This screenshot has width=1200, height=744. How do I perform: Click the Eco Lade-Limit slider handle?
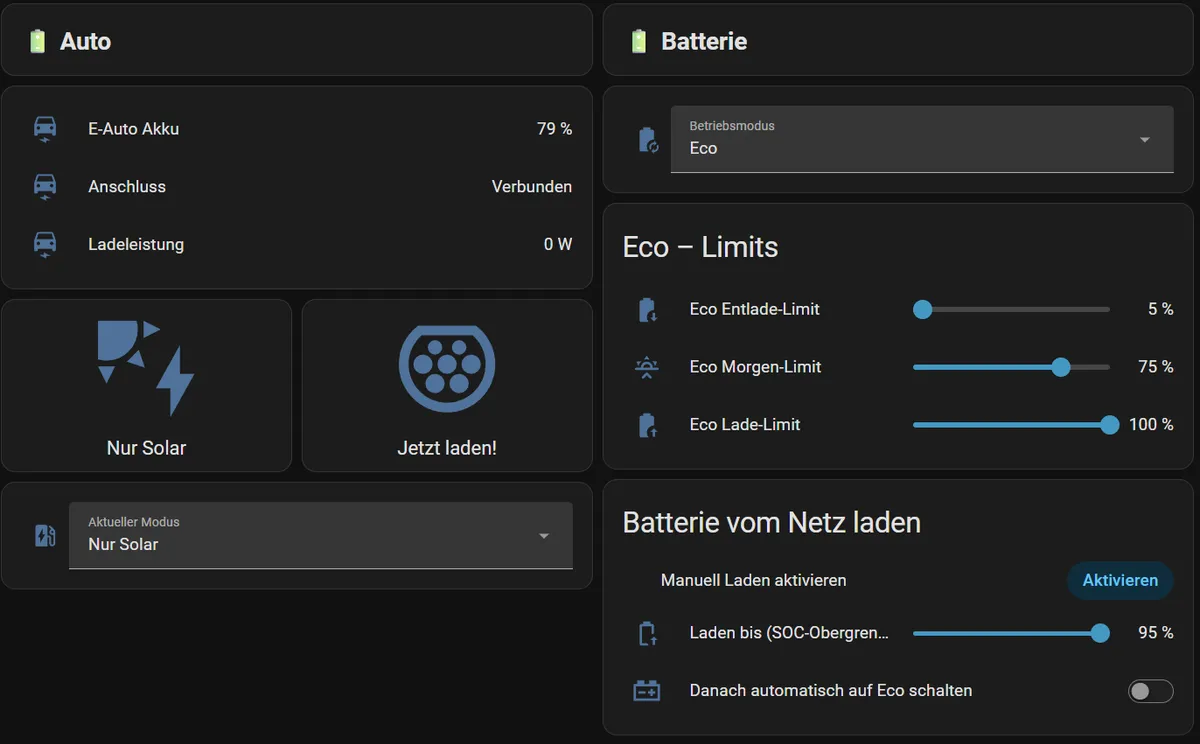pyautogui.click(x=1109, y=425)
